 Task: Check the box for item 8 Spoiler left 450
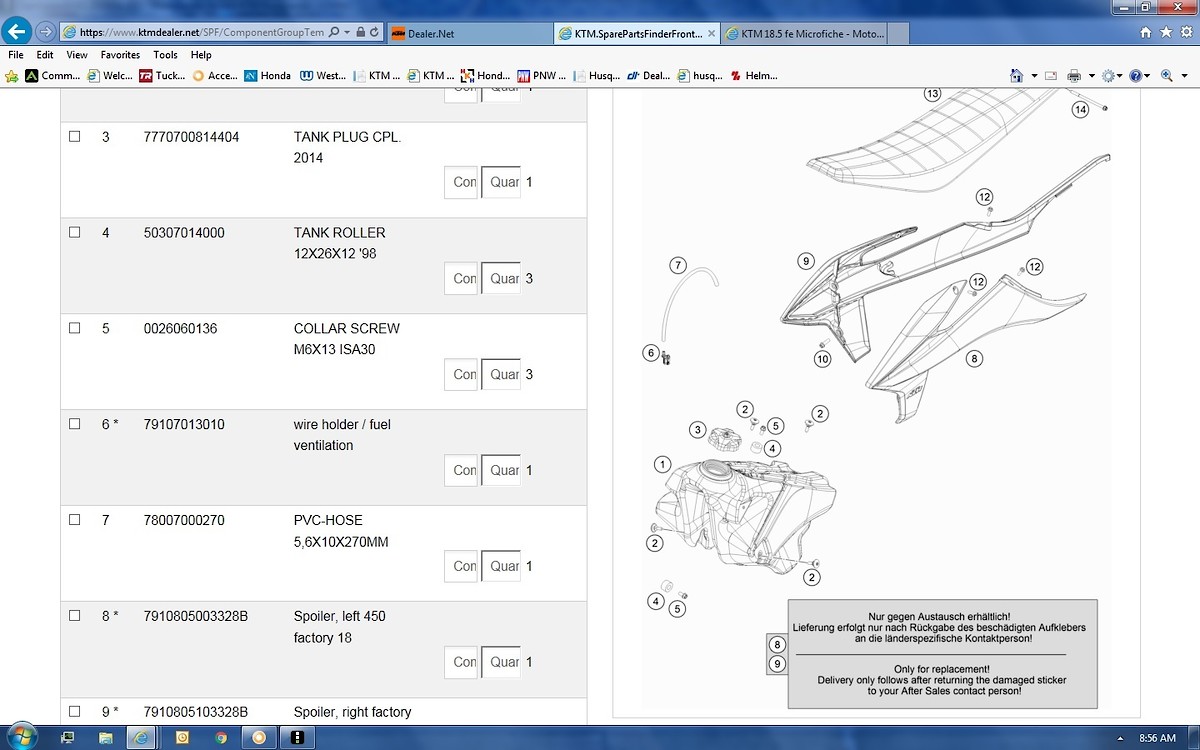click(74, 616)
